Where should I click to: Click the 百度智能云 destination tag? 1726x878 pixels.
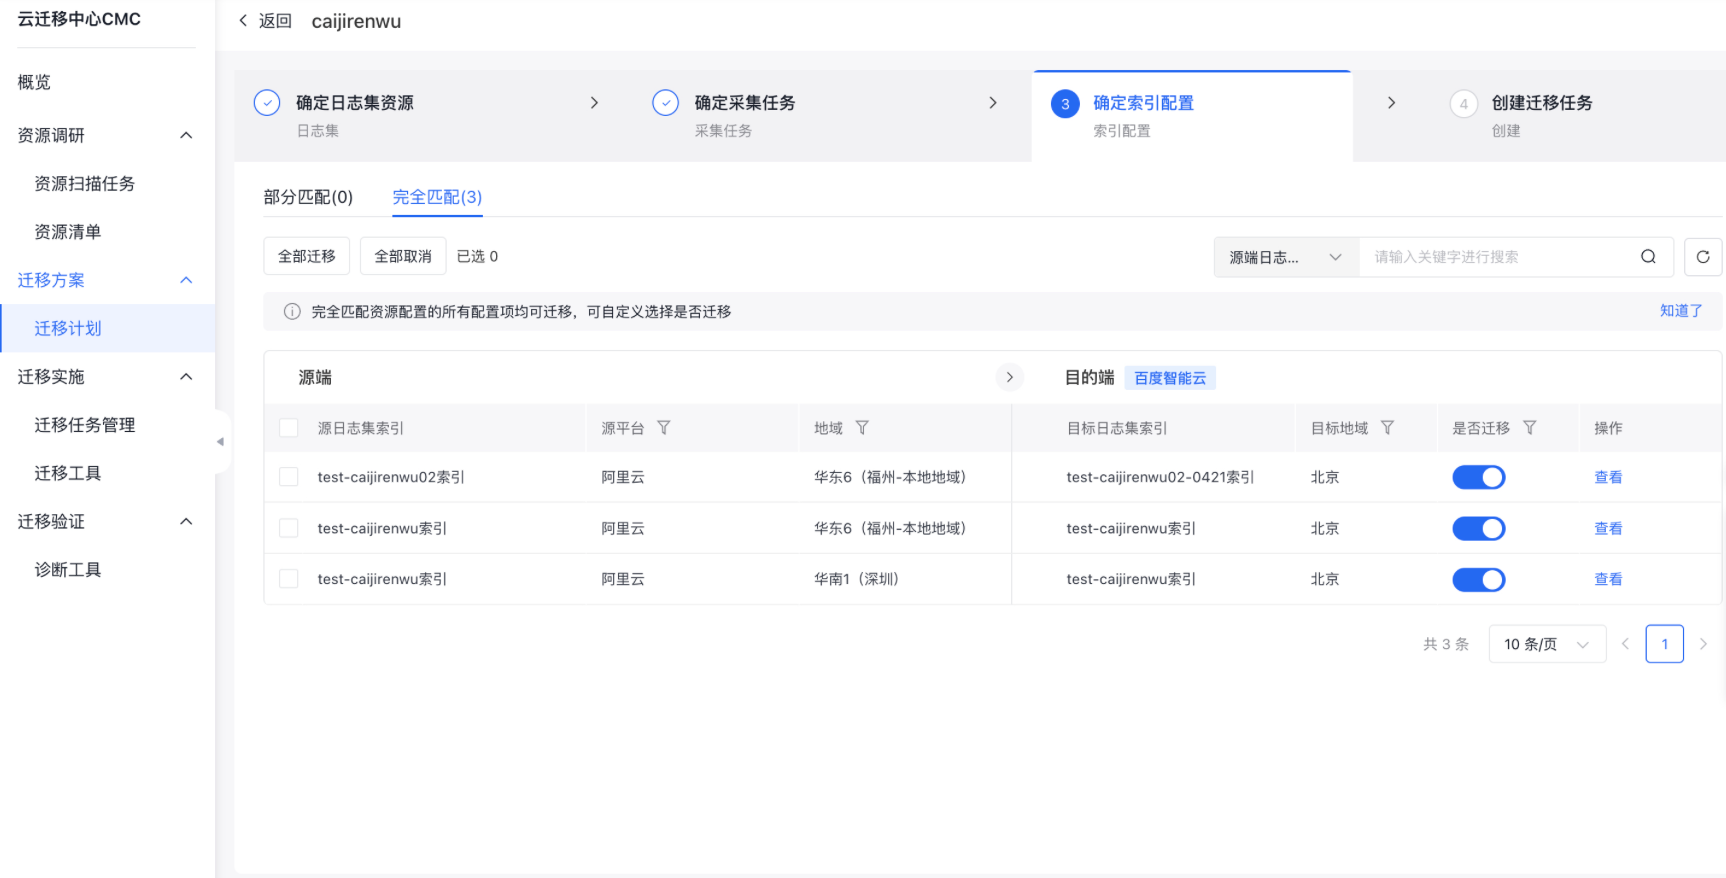1170,378
